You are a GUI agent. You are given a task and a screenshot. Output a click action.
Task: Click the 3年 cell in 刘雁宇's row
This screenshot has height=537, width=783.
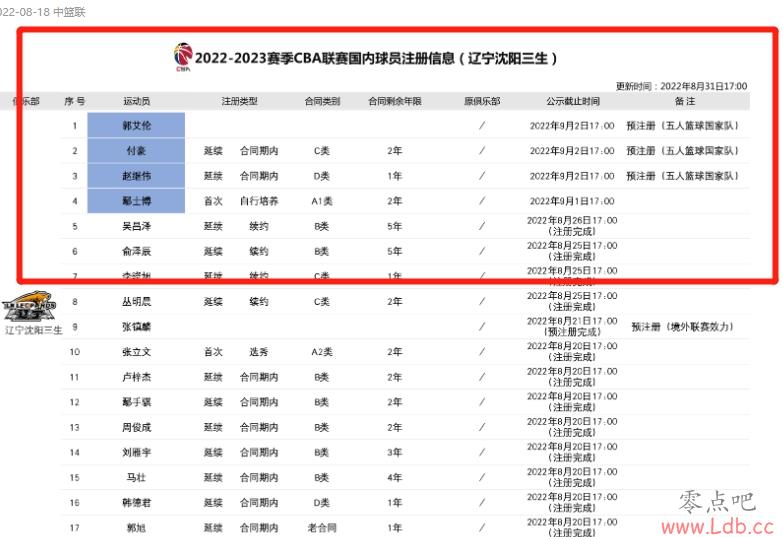394,453
